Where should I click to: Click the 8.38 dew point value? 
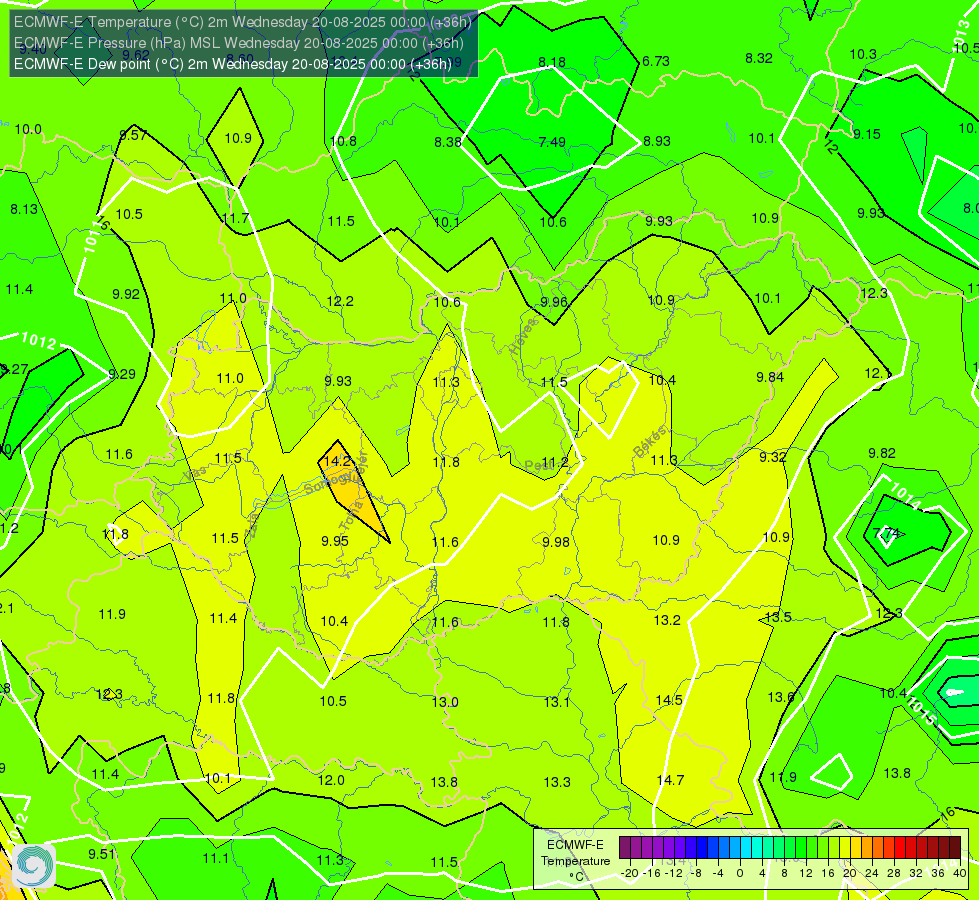448,142
